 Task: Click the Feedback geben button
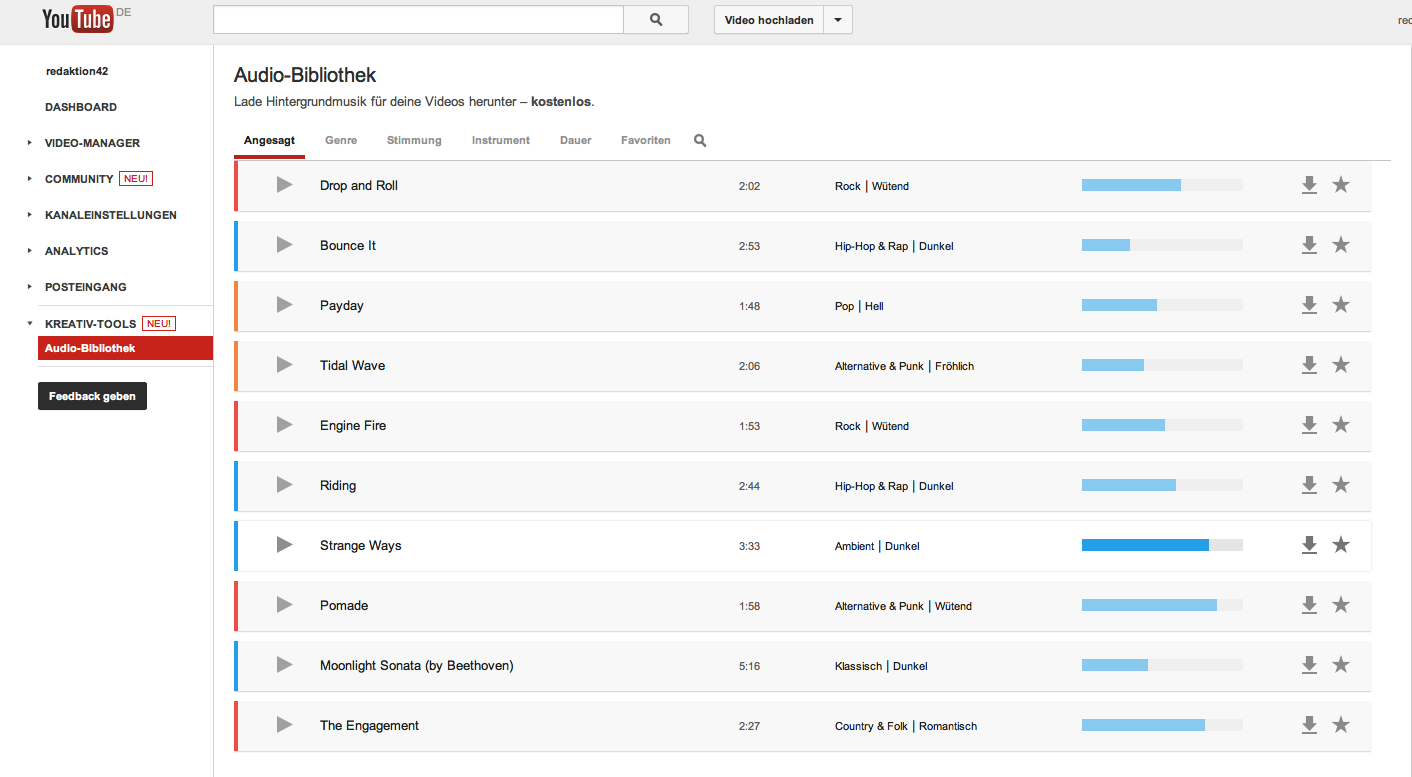click(92, 396)
